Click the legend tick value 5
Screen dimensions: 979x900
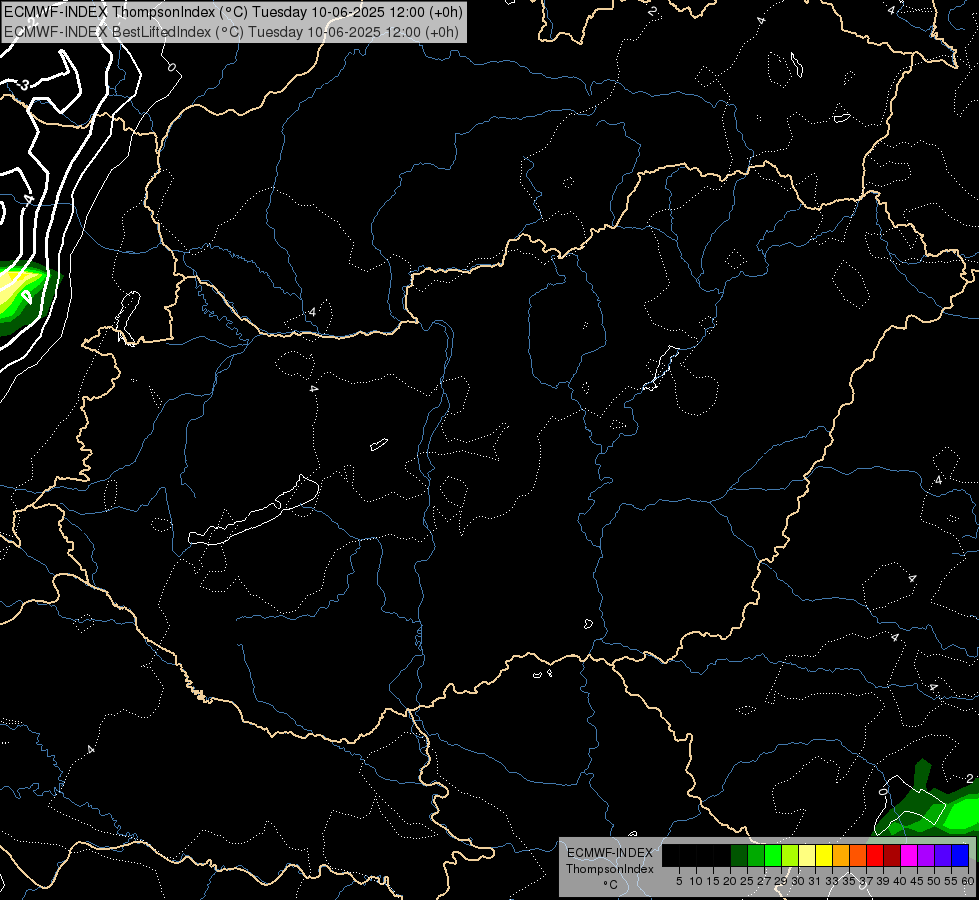click(679, 881)
